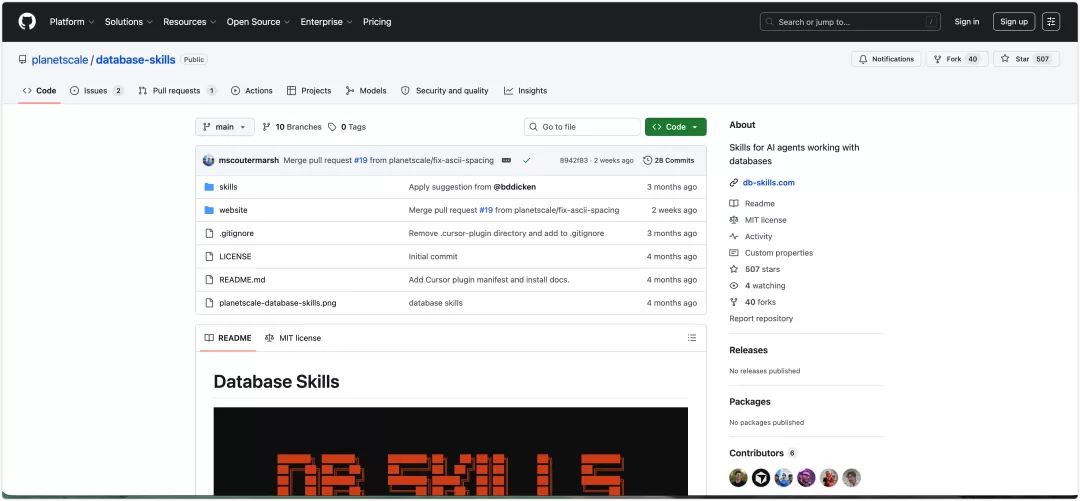Open README outline list icon
1080x501 pixels.
click(692, 338)
